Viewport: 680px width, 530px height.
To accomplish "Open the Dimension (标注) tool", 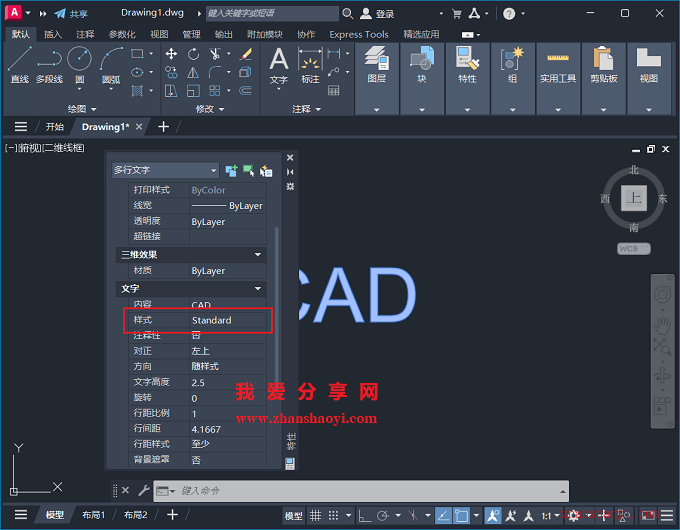I will click(x=311, y=65).
